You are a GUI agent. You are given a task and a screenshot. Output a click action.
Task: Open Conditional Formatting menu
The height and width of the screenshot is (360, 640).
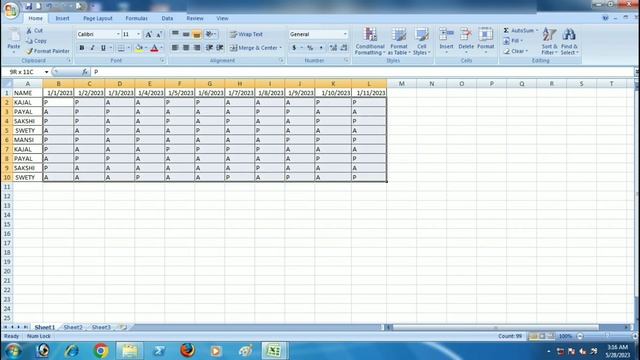(x=370, y=41)
